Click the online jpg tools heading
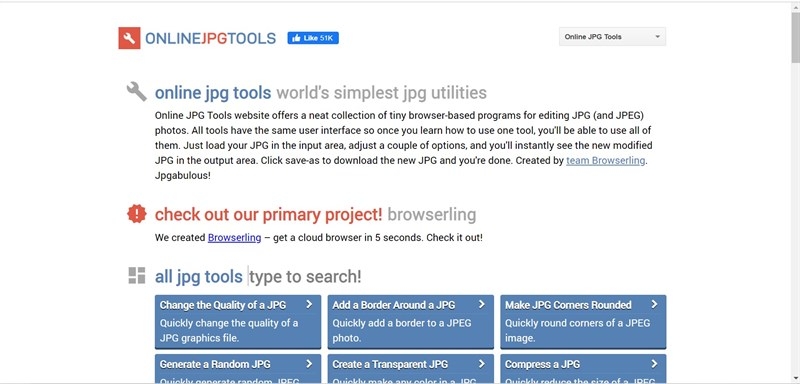 tap(213, 93)
